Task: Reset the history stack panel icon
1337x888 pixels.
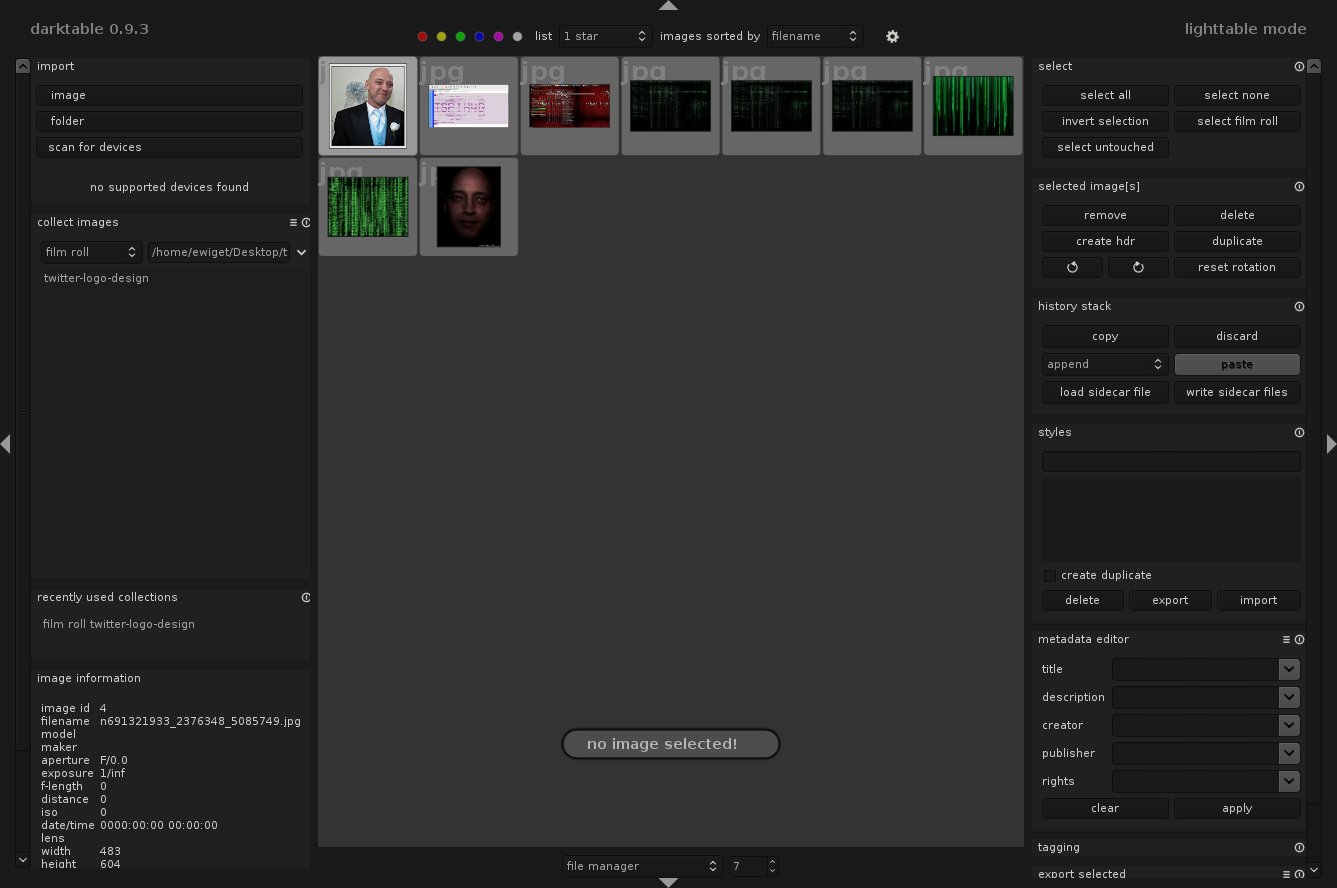Action: pyautogui.click(x=1299, y=306)
